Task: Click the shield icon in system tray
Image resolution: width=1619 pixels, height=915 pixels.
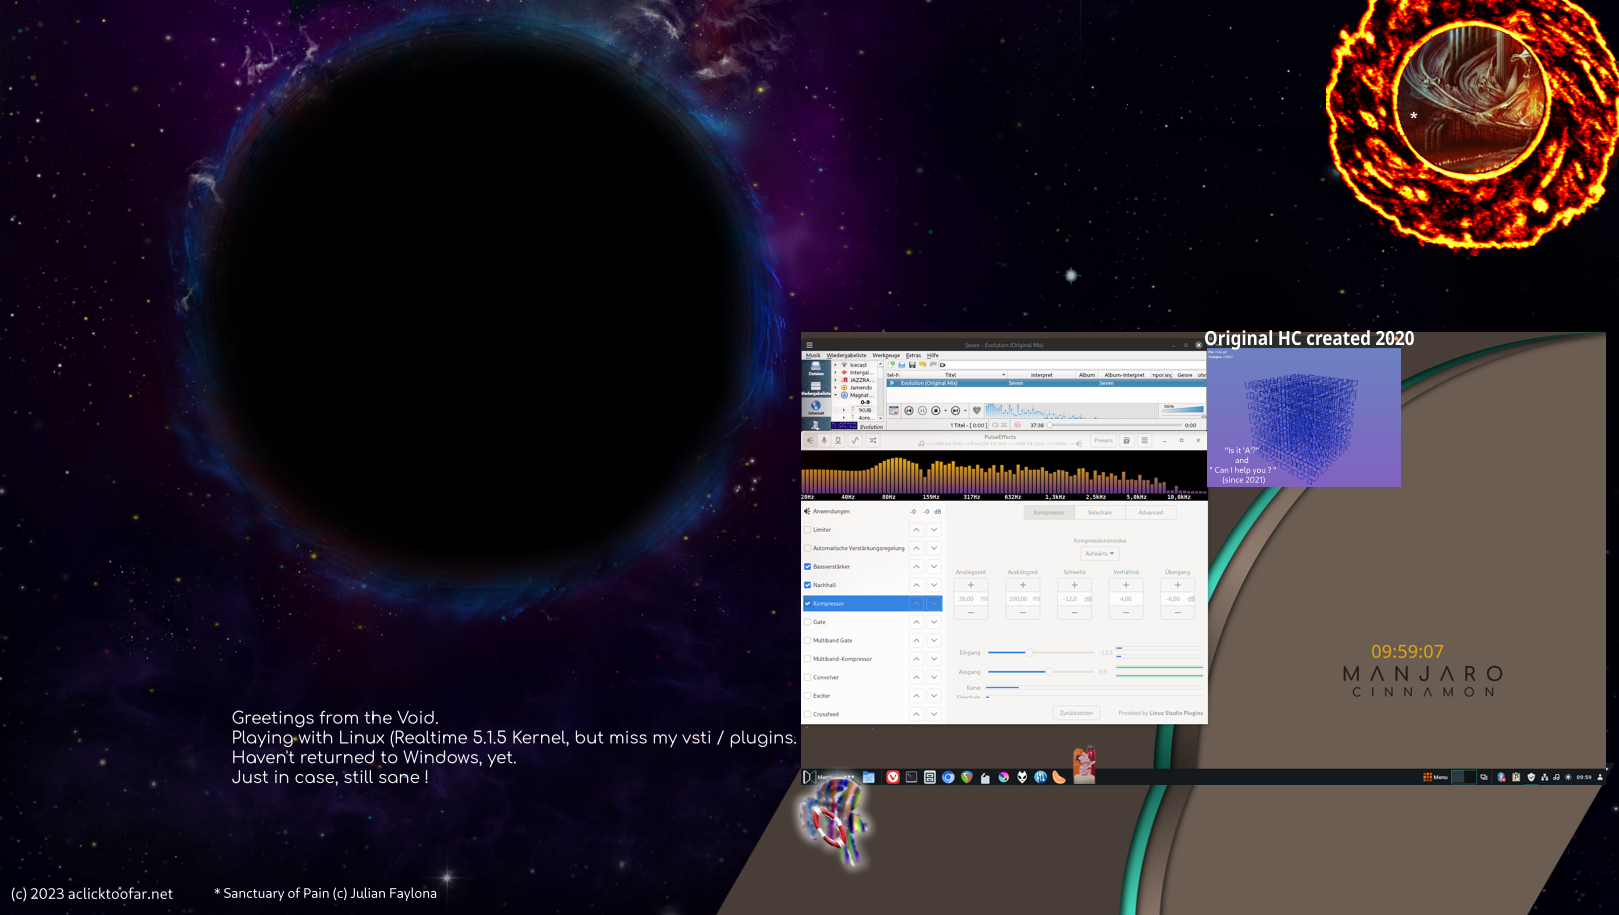Action: tap(1531, 777)
